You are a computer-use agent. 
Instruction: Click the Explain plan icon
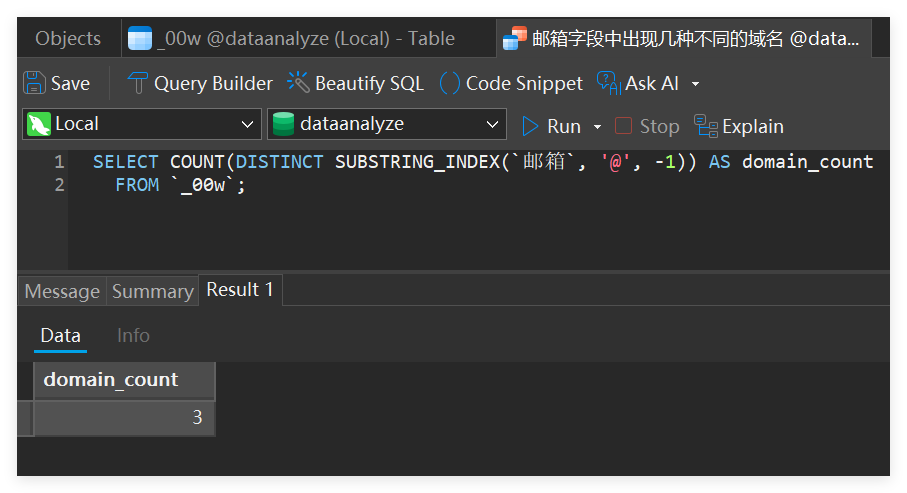point(706,126)
